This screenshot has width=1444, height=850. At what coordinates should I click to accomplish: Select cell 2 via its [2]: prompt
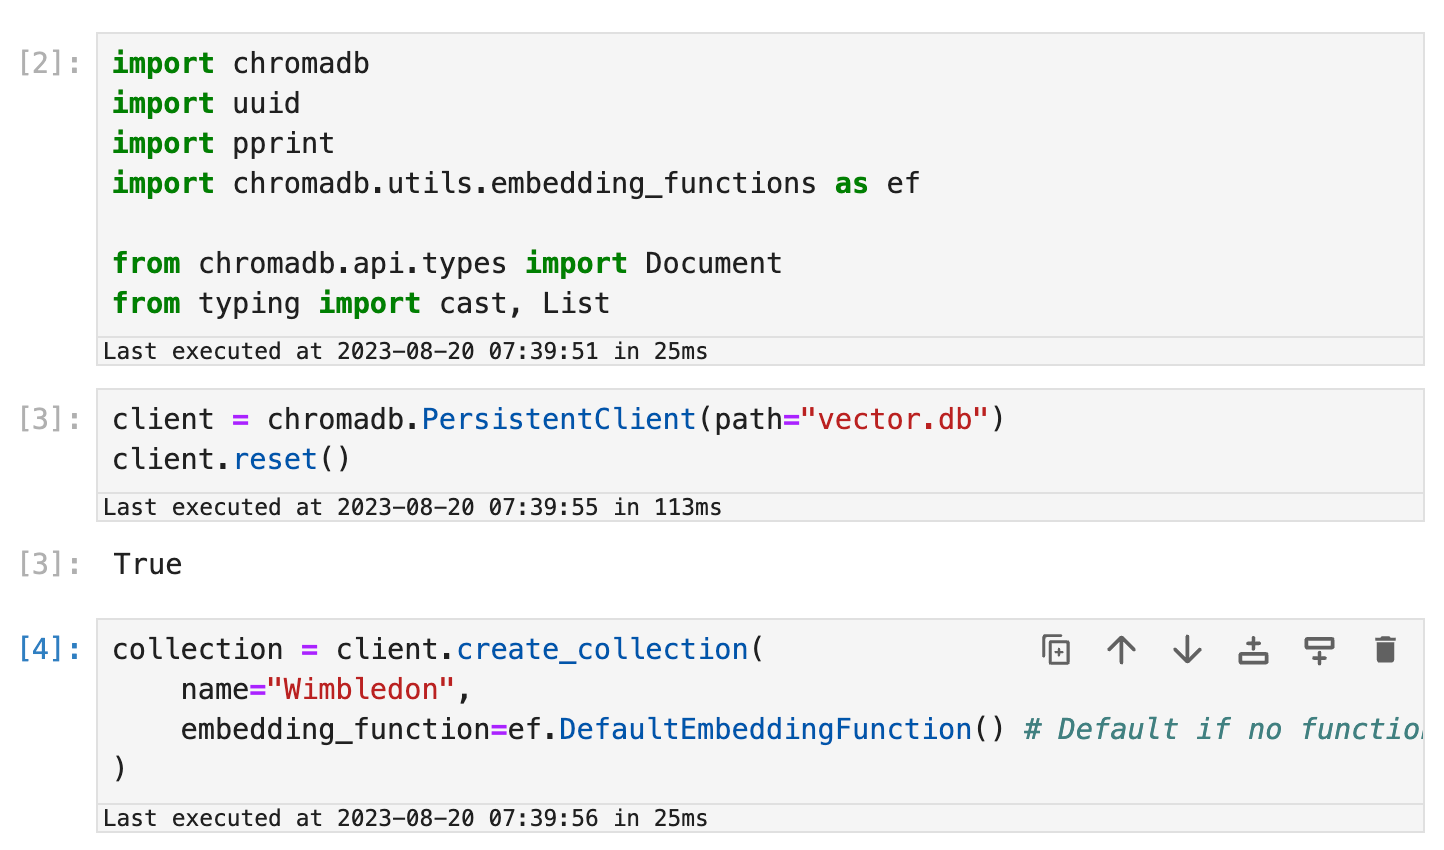(x=50, y=64)
